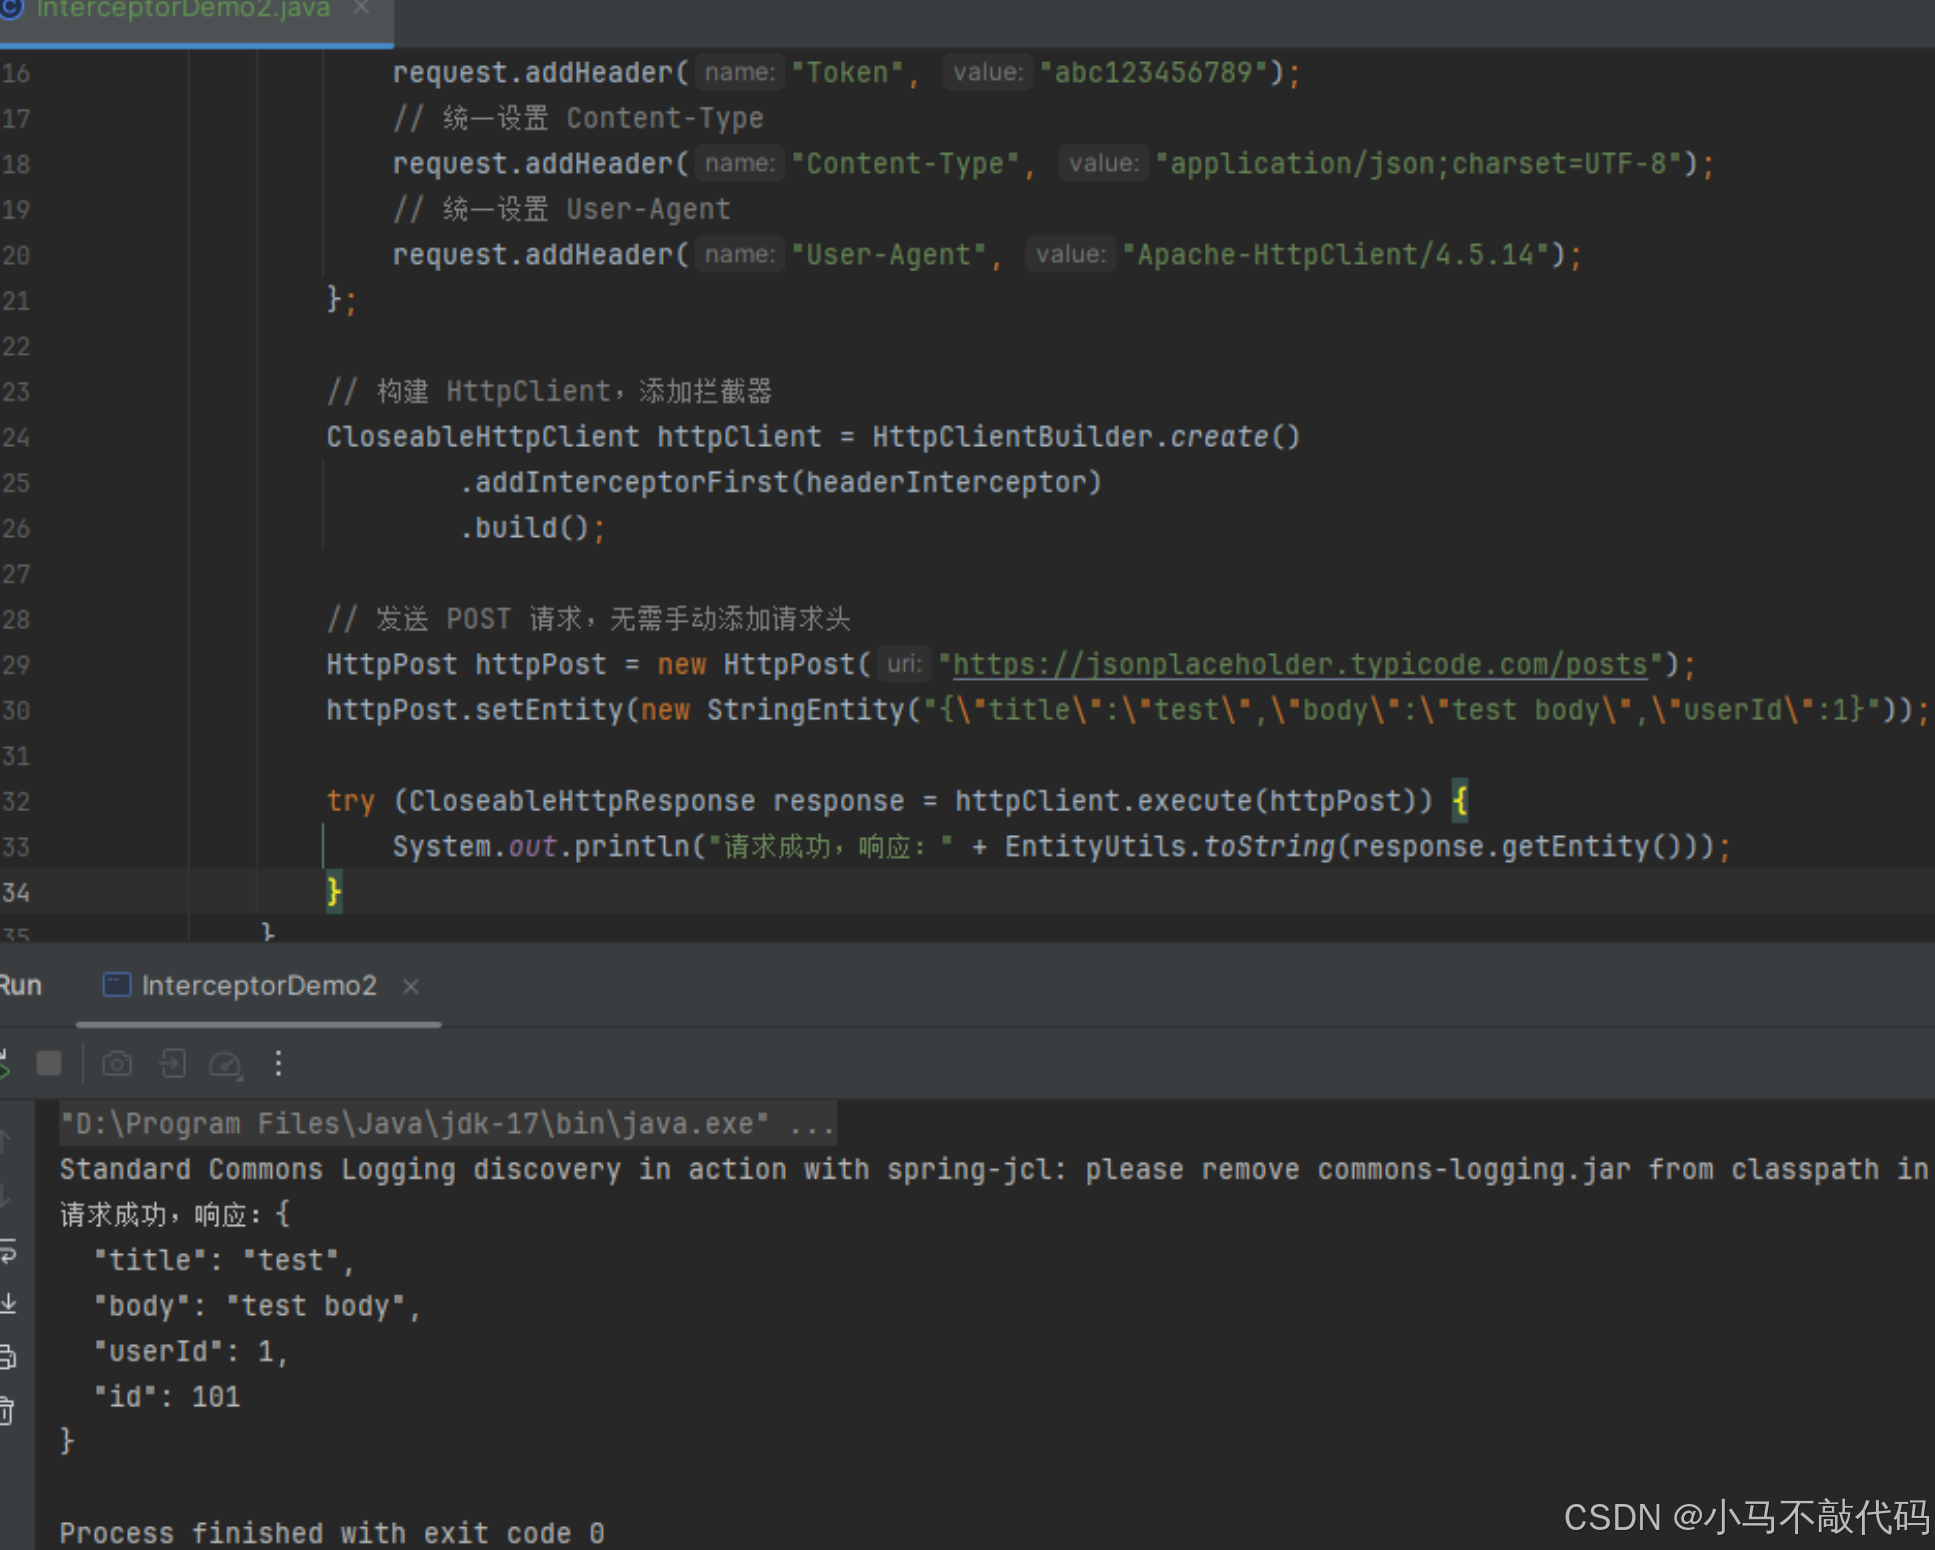Select the InterceptorDemo2.java editor tab

pos(182,10)
